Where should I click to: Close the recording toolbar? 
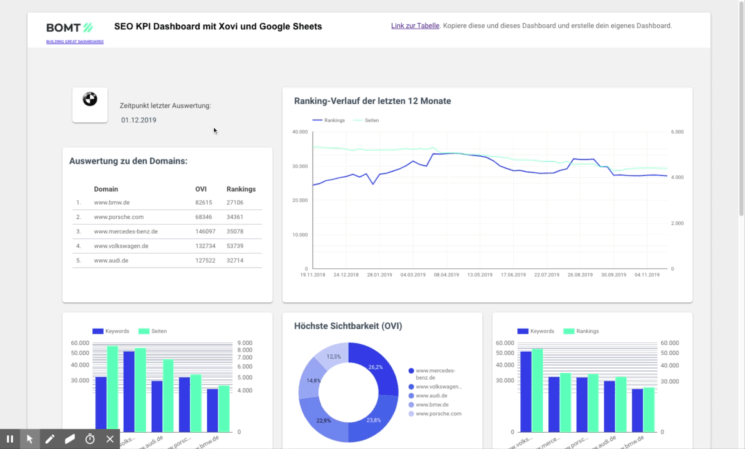pyautogui.click(x=110, y=439)
